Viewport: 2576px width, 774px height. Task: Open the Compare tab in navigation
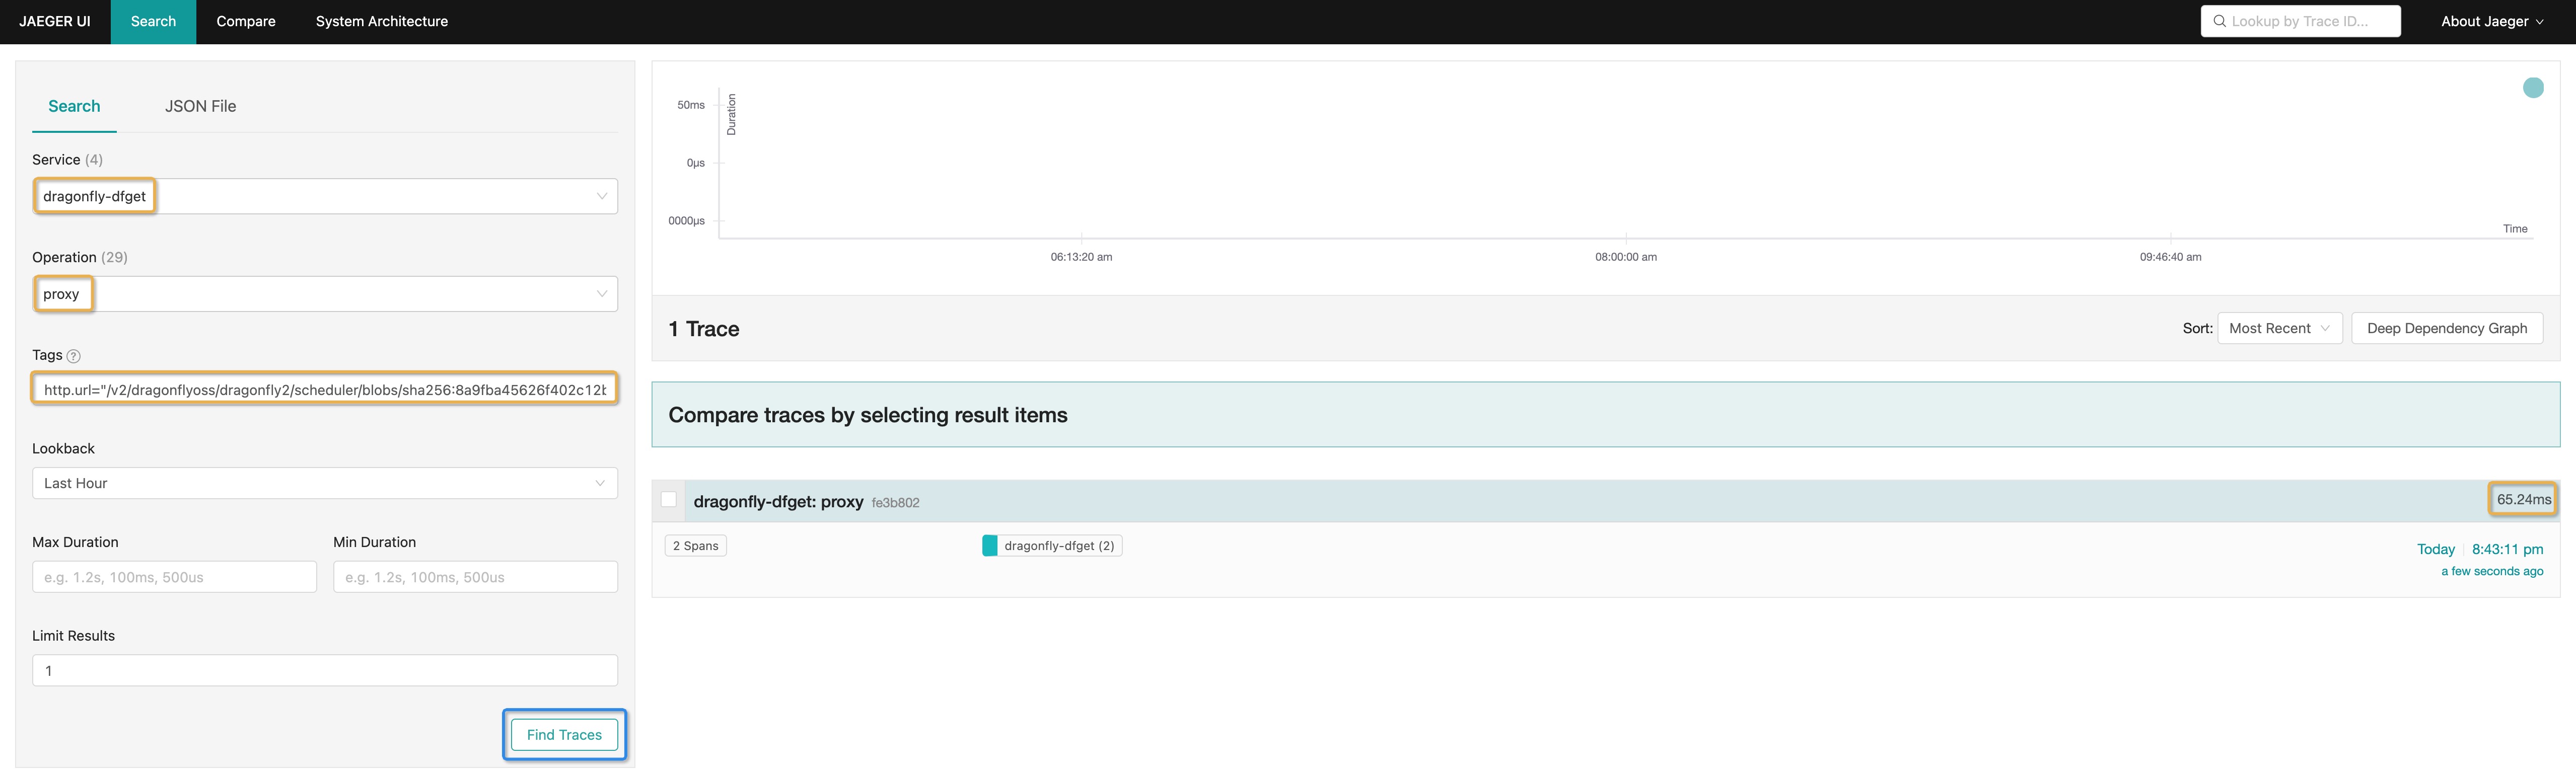[x=246, y=21]
